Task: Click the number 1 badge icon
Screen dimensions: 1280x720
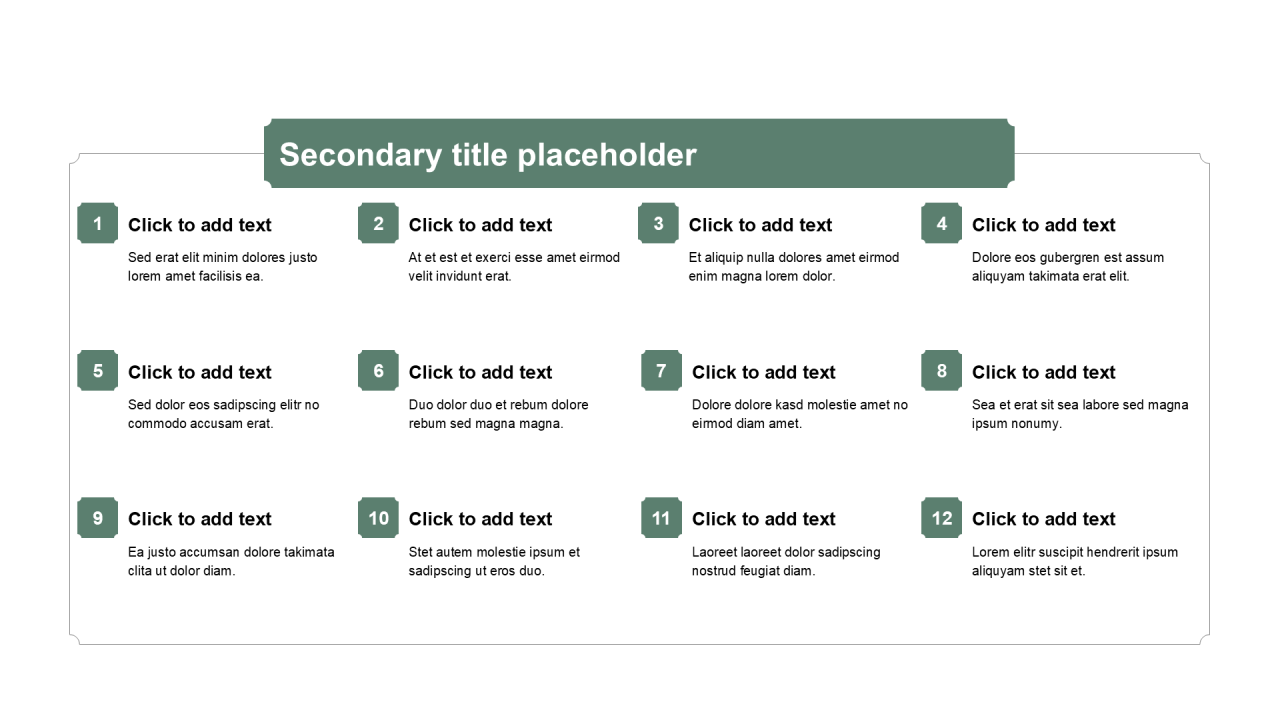Action: (x=97, y=223)
